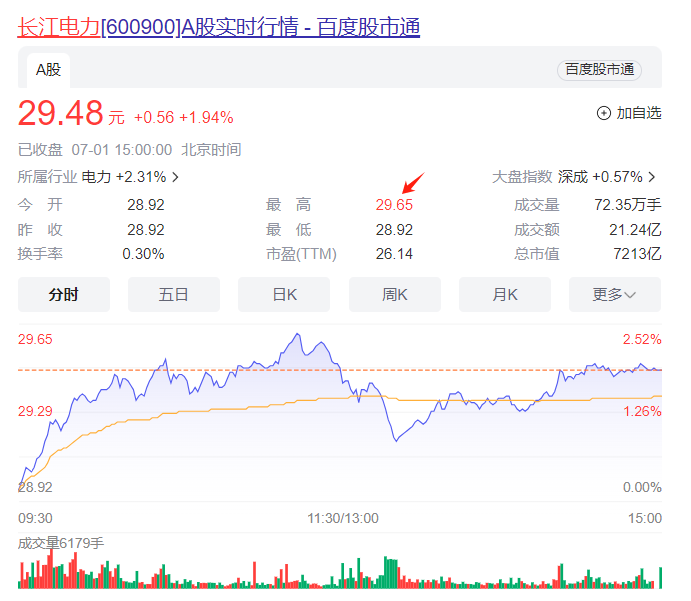Open 深成 +0.57% index link

coord(600,177)
